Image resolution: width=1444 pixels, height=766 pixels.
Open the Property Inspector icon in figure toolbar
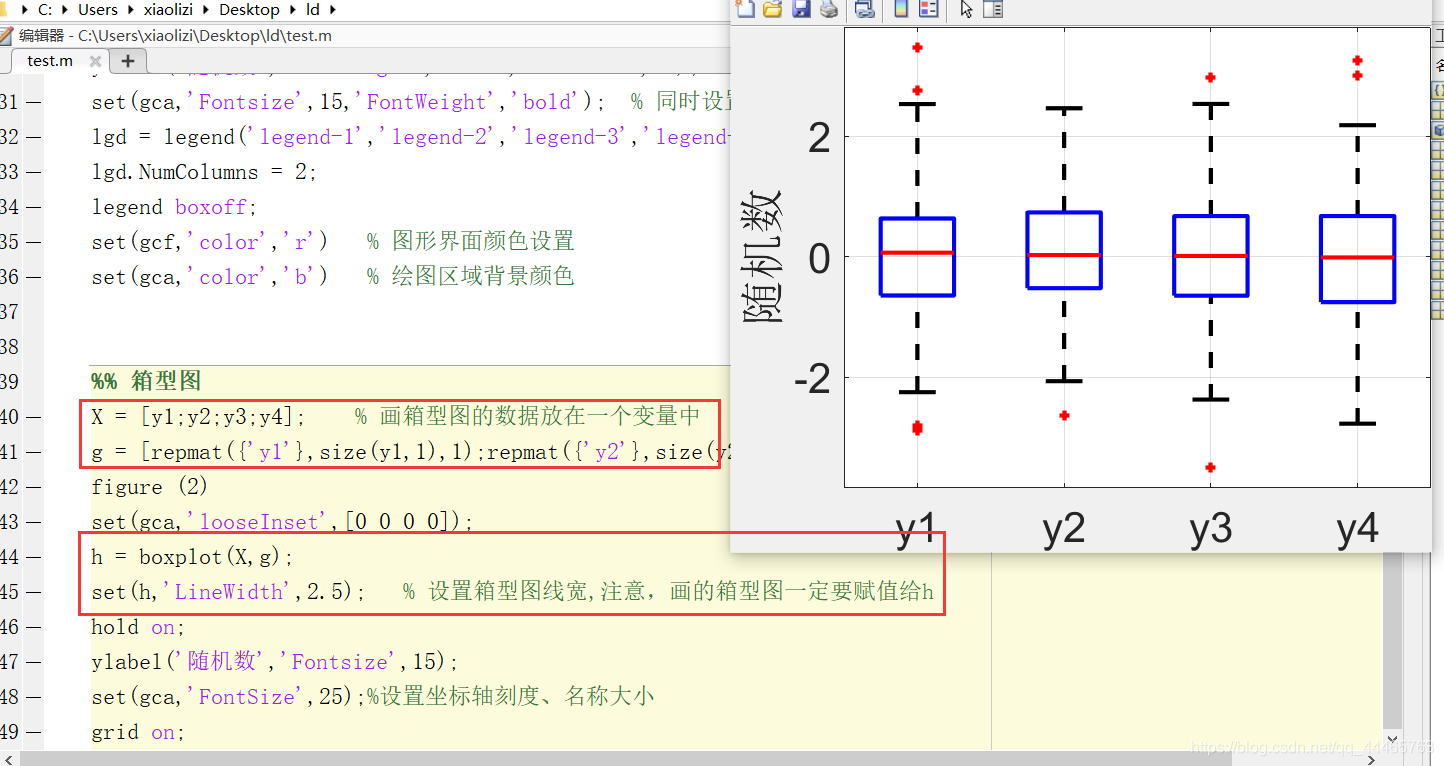993,9
